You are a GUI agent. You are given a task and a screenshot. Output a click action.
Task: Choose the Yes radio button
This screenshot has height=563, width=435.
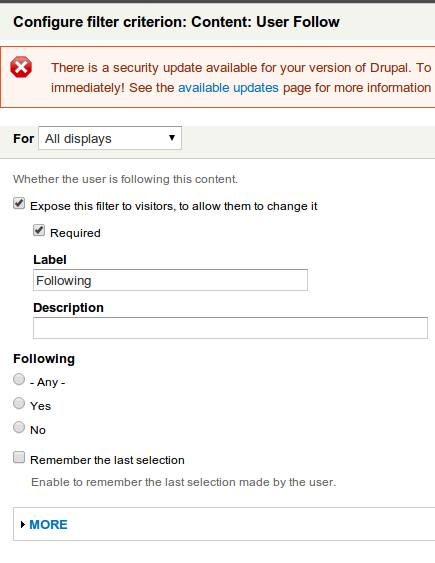click(19, 403)
